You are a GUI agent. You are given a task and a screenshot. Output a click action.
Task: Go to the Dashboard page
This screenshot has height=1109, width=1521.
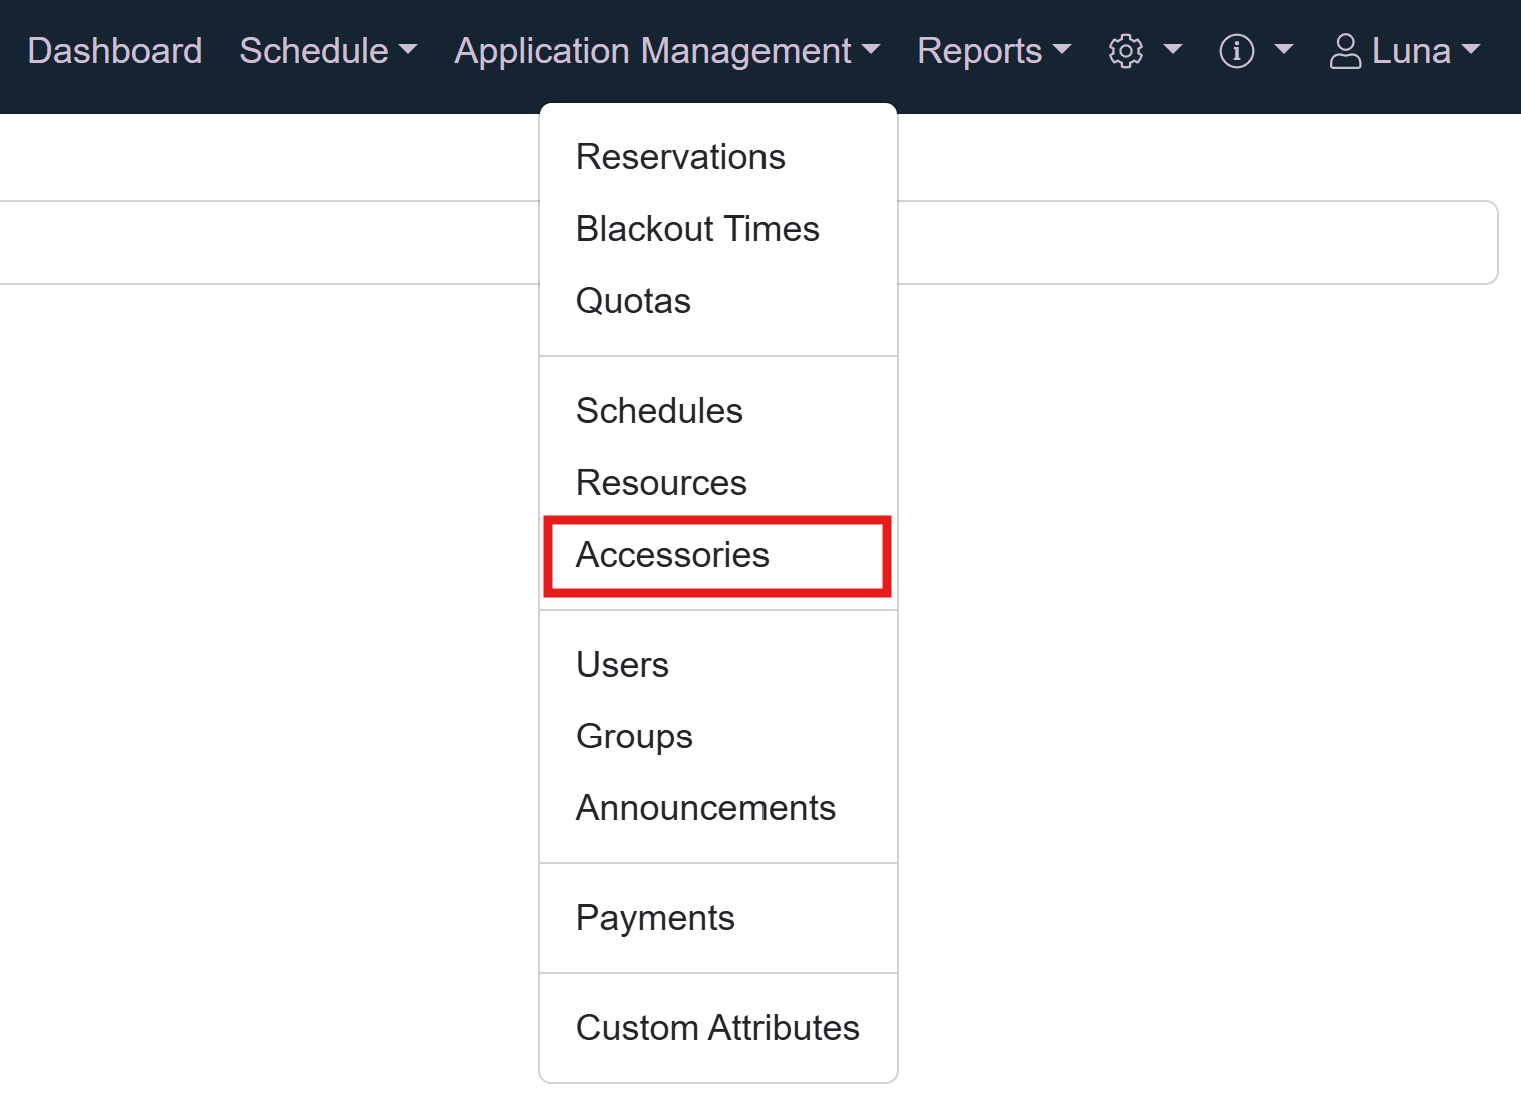pyautogui.click(x=115, y=51)
